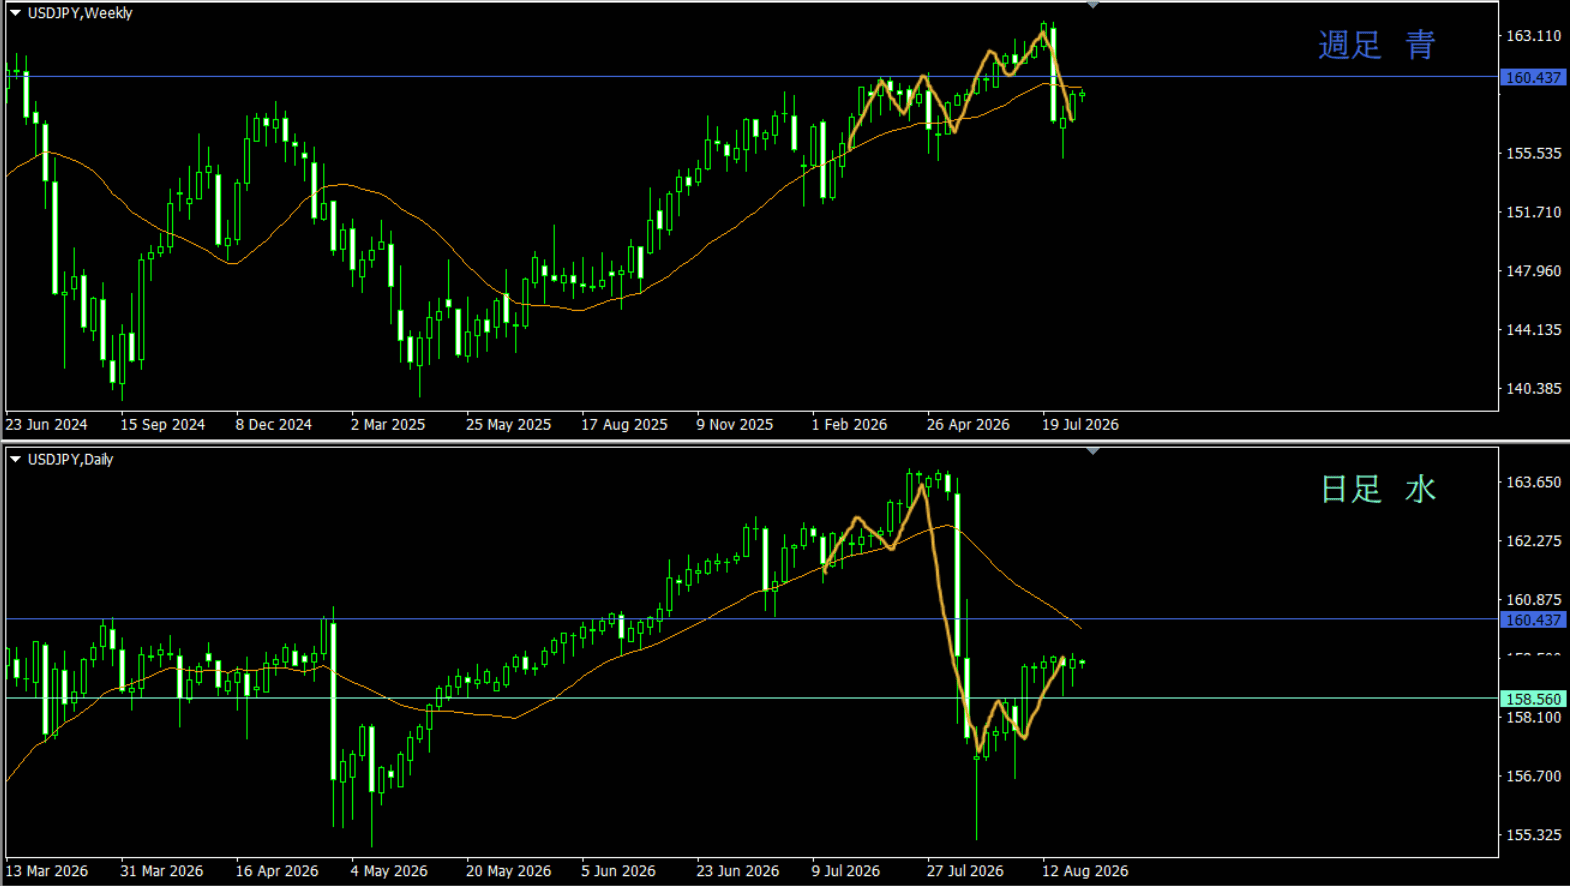The image size is (1570, 886).
Task: Select the 158.560 price label on Daily chart
Action: (x=1533, y=699)
